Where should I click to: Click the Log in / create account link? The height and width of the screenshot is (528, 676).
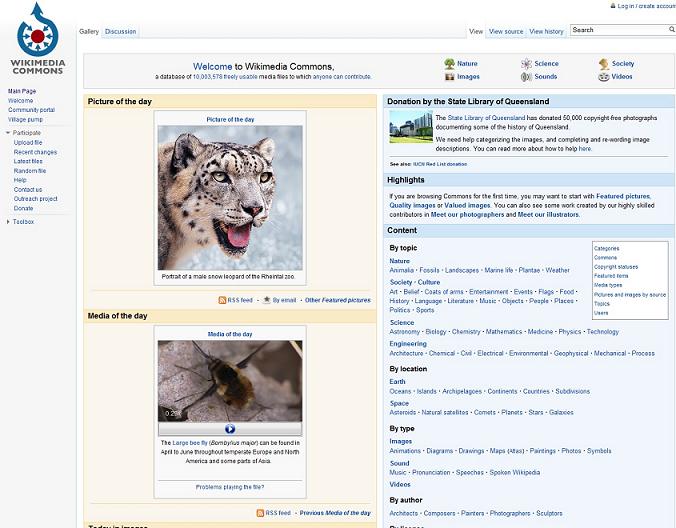(645, 6)
